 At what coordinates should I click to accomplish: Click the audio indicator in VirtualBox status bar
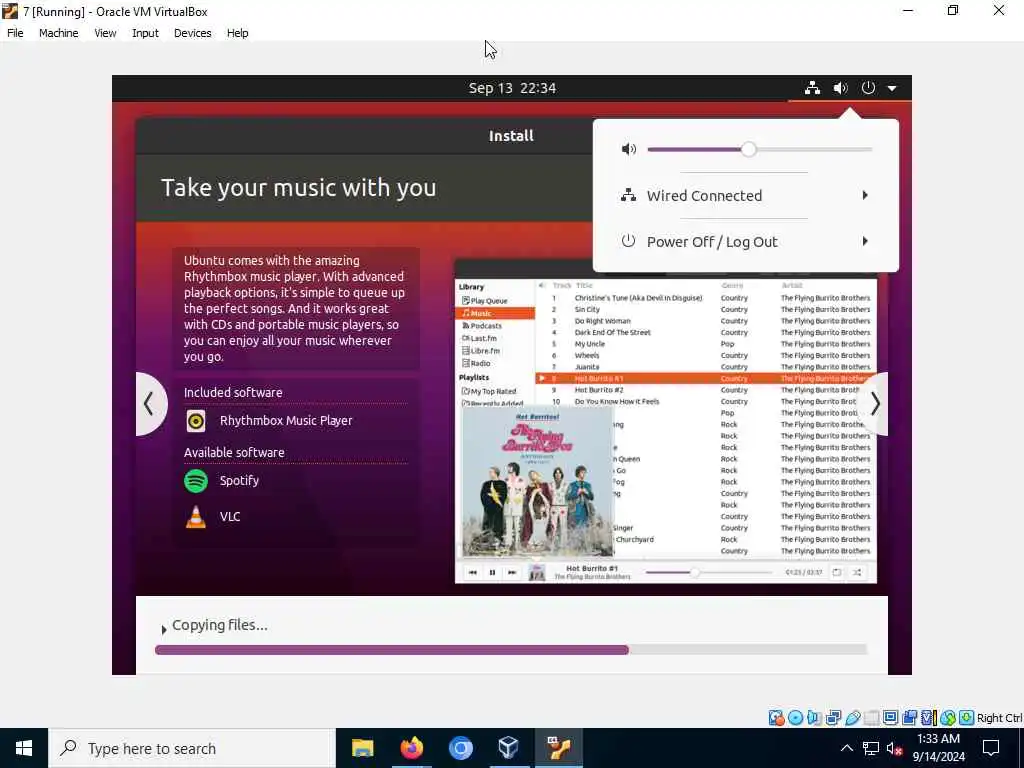point(814,718)
